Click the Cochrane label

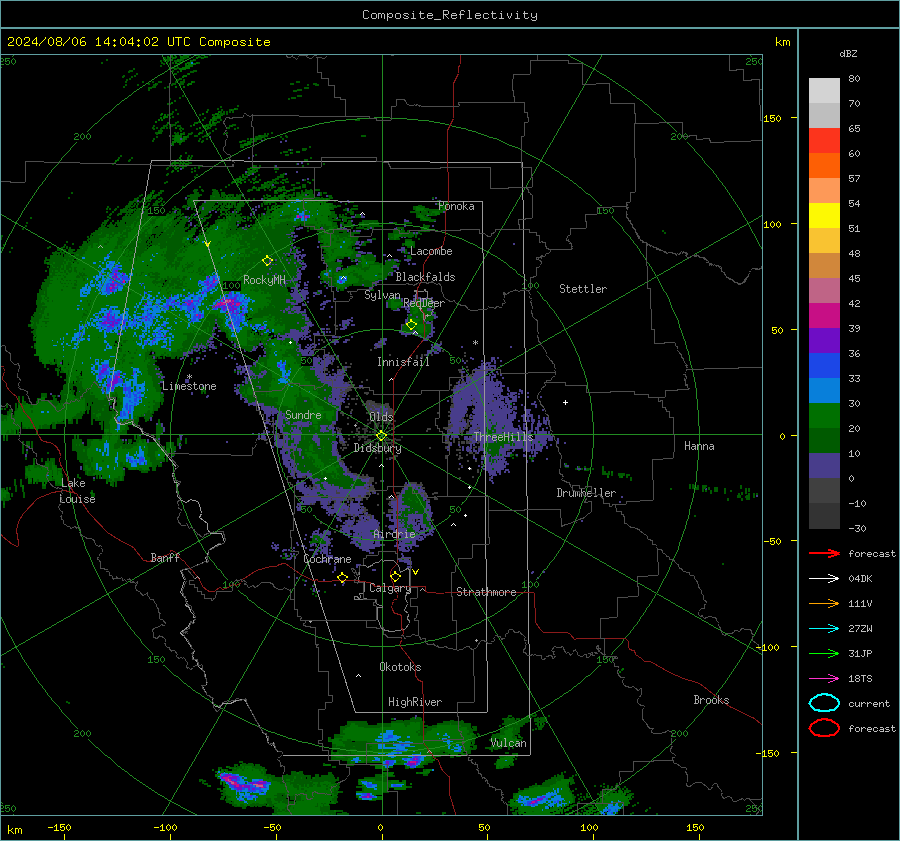[327, 559]
